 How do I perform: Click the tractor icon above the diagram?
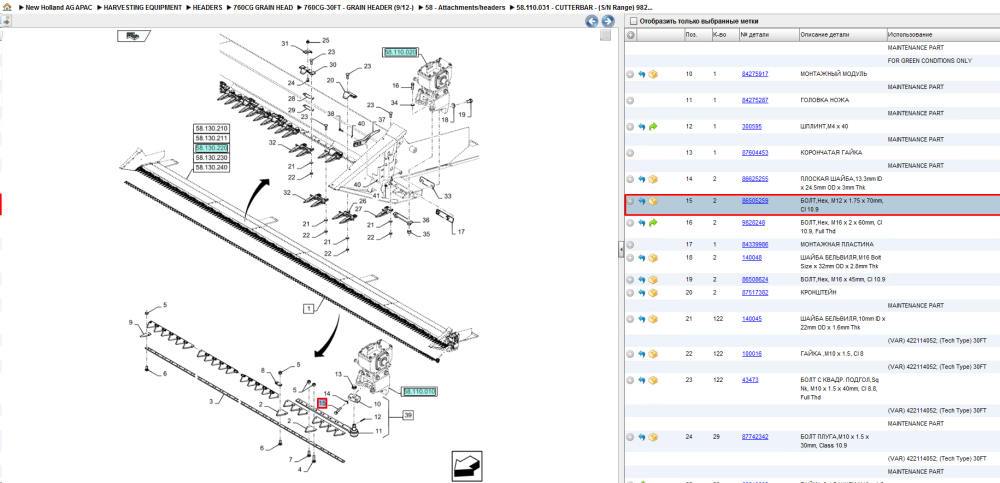pos(133,36)
